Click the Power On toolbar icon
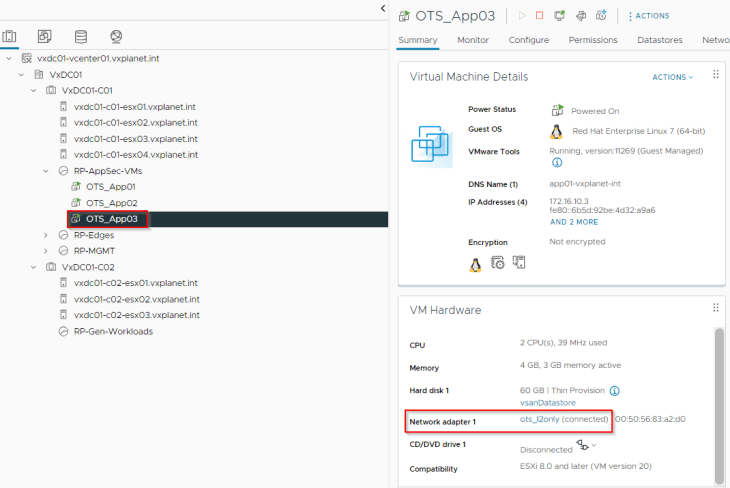The height and width of the screenshot is (488, 730). pyautogui.click(x=522, y=16)
